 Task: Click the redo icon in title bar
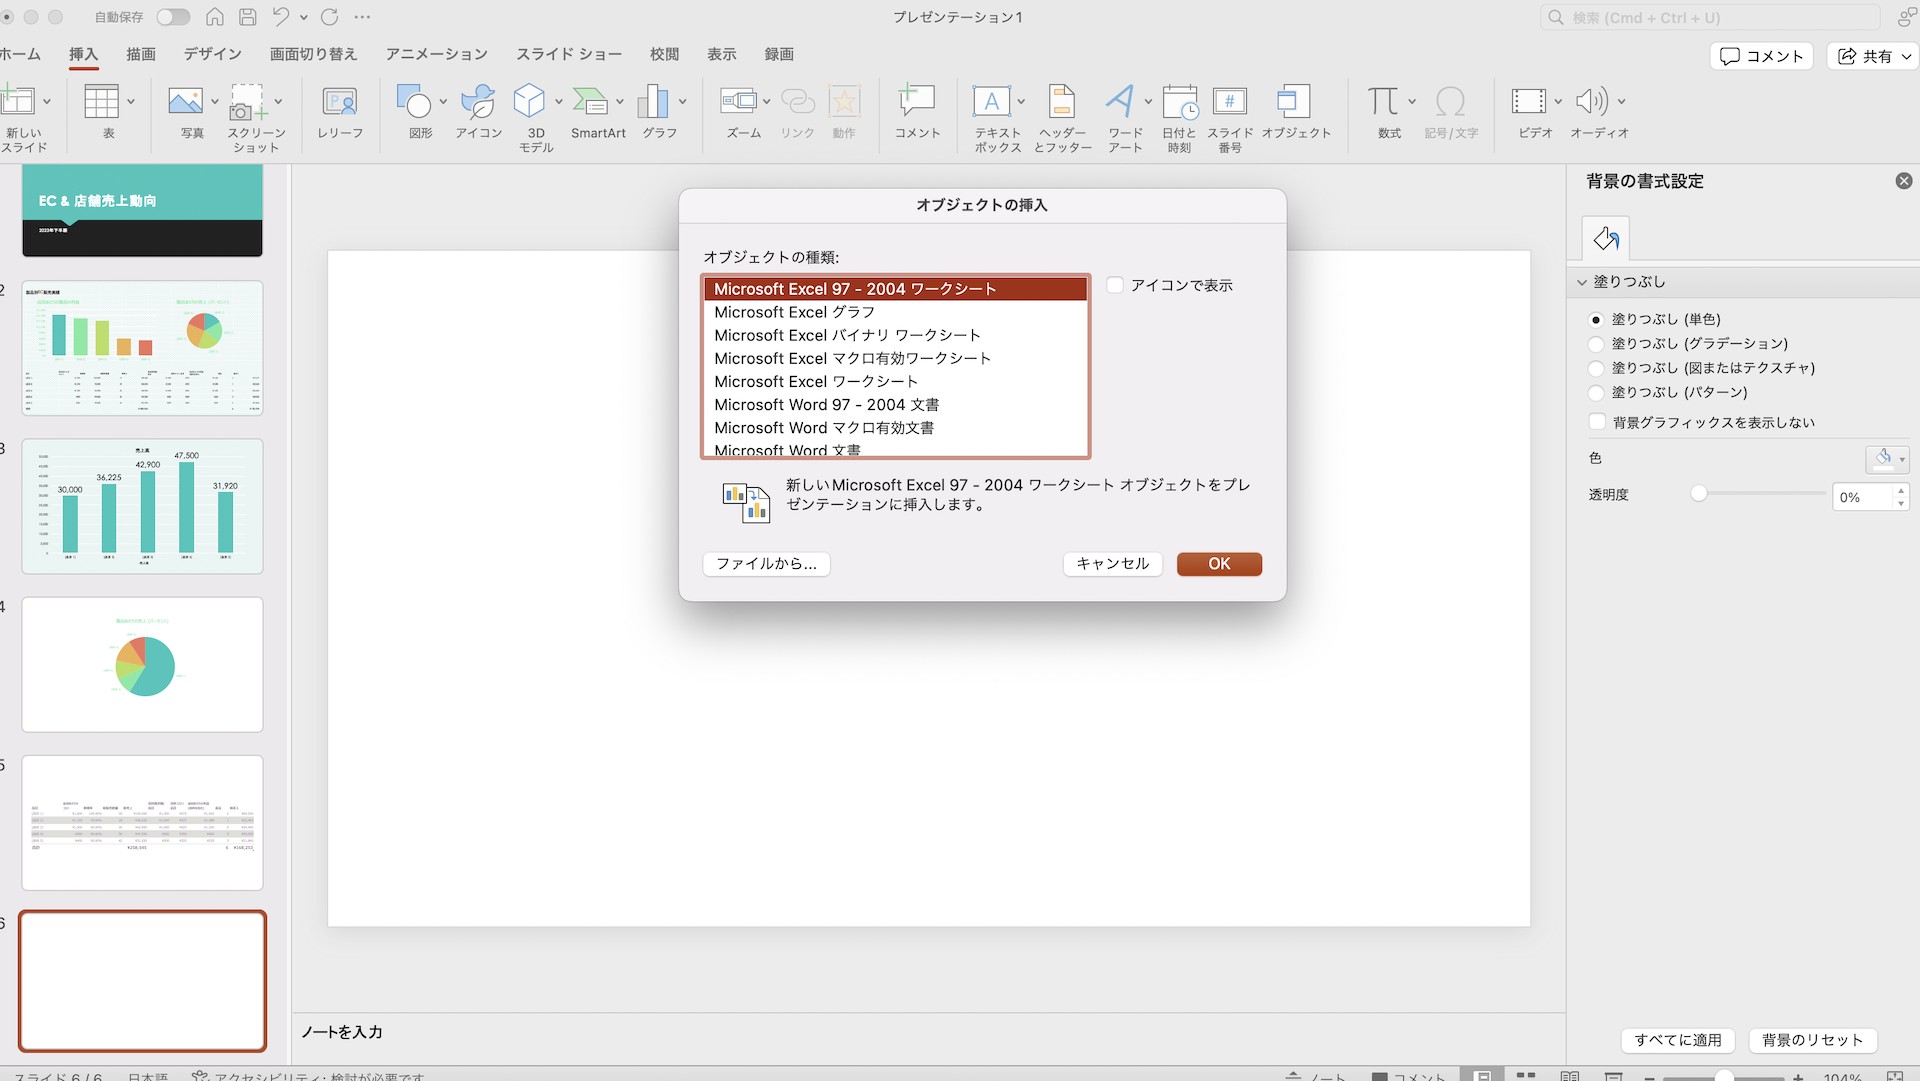click(x=329, y=17)
